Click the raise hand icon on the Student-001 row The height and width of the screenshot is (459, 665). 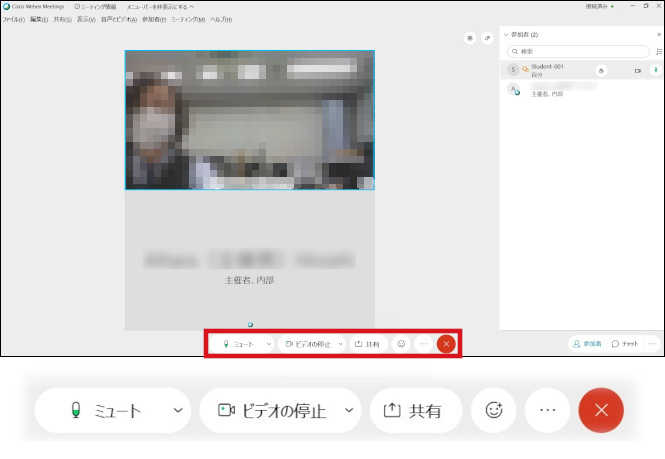tap(600, 71)
